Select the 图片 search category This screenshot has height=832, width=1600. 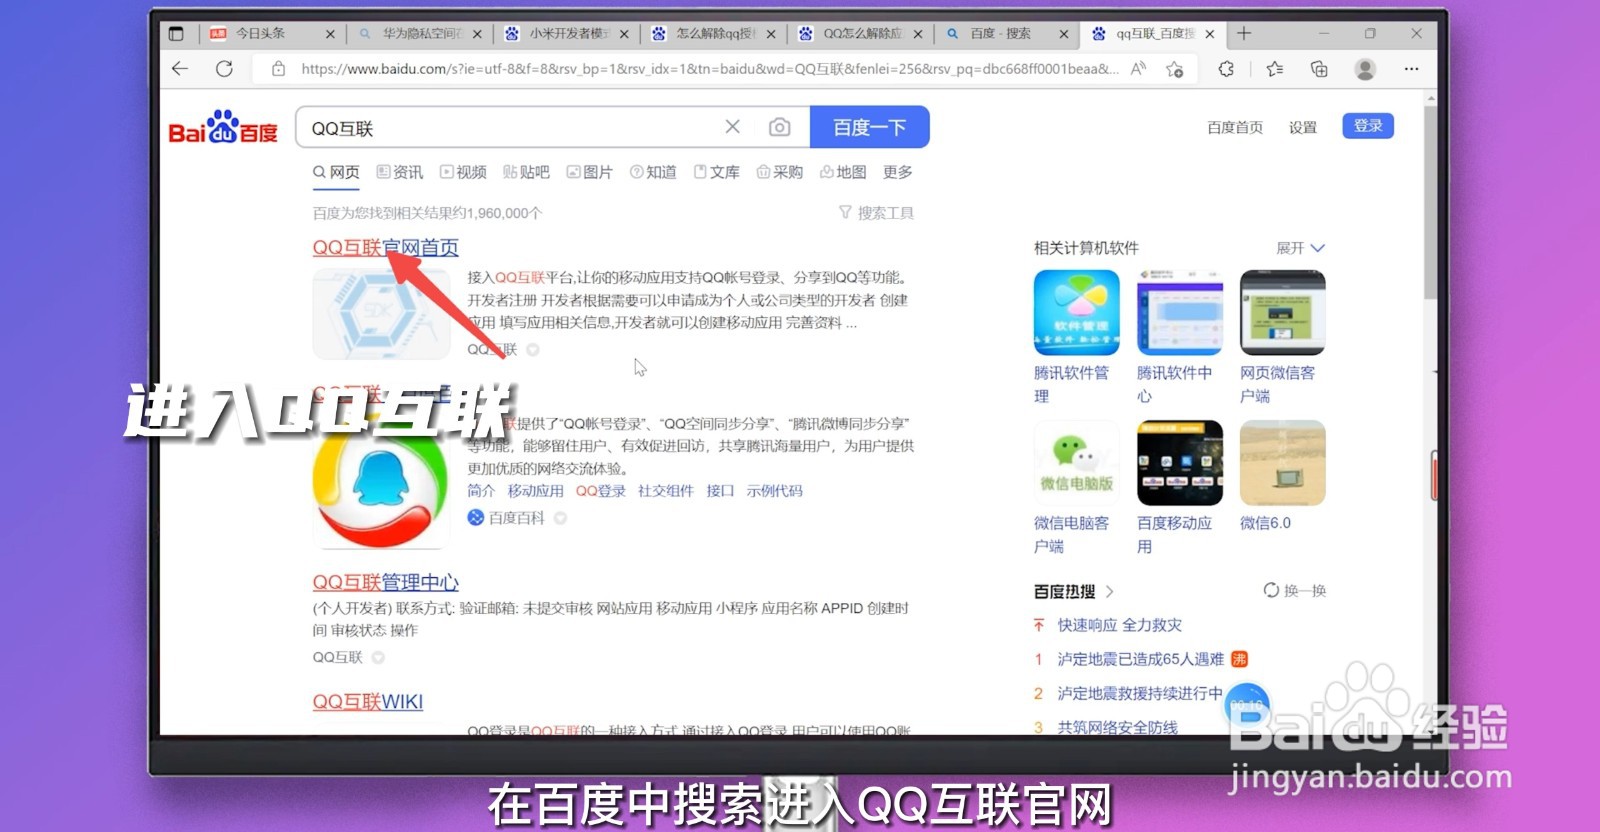(589, 172)
